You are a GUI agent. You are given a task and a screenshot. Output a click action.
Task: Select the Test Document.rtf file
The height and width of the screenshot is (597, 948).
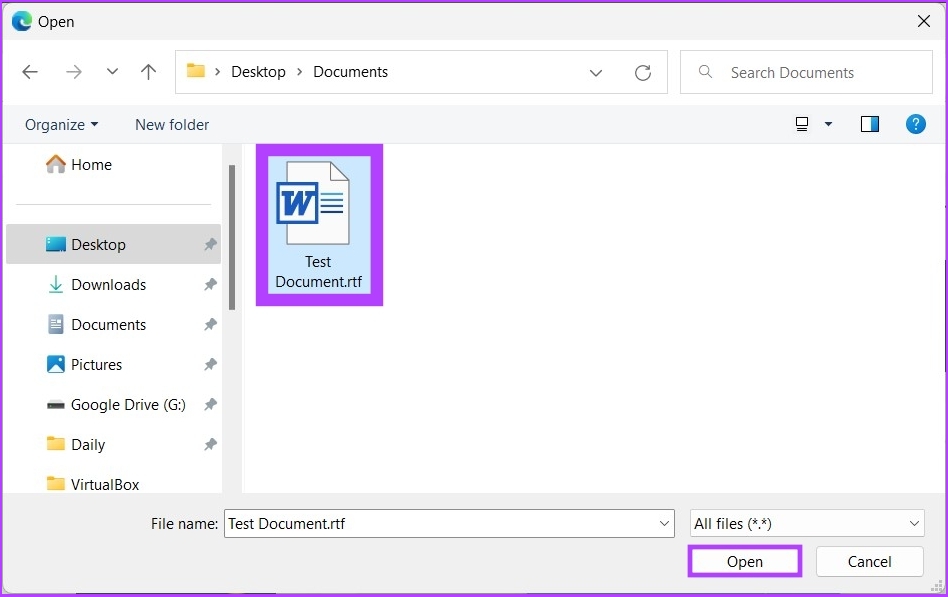(x=317, y=224)
